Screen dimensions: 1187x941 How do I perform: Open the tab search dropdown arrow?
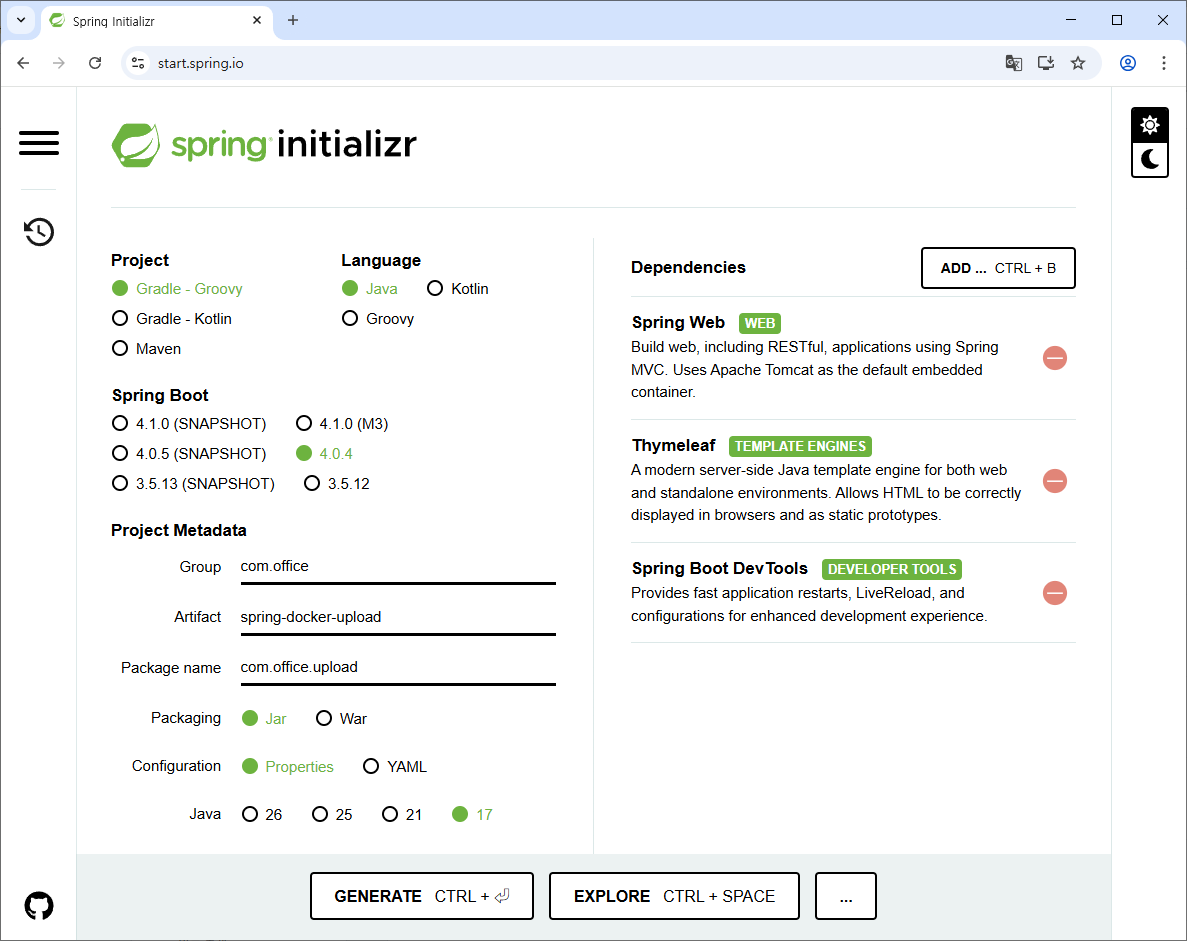(21, 20)
